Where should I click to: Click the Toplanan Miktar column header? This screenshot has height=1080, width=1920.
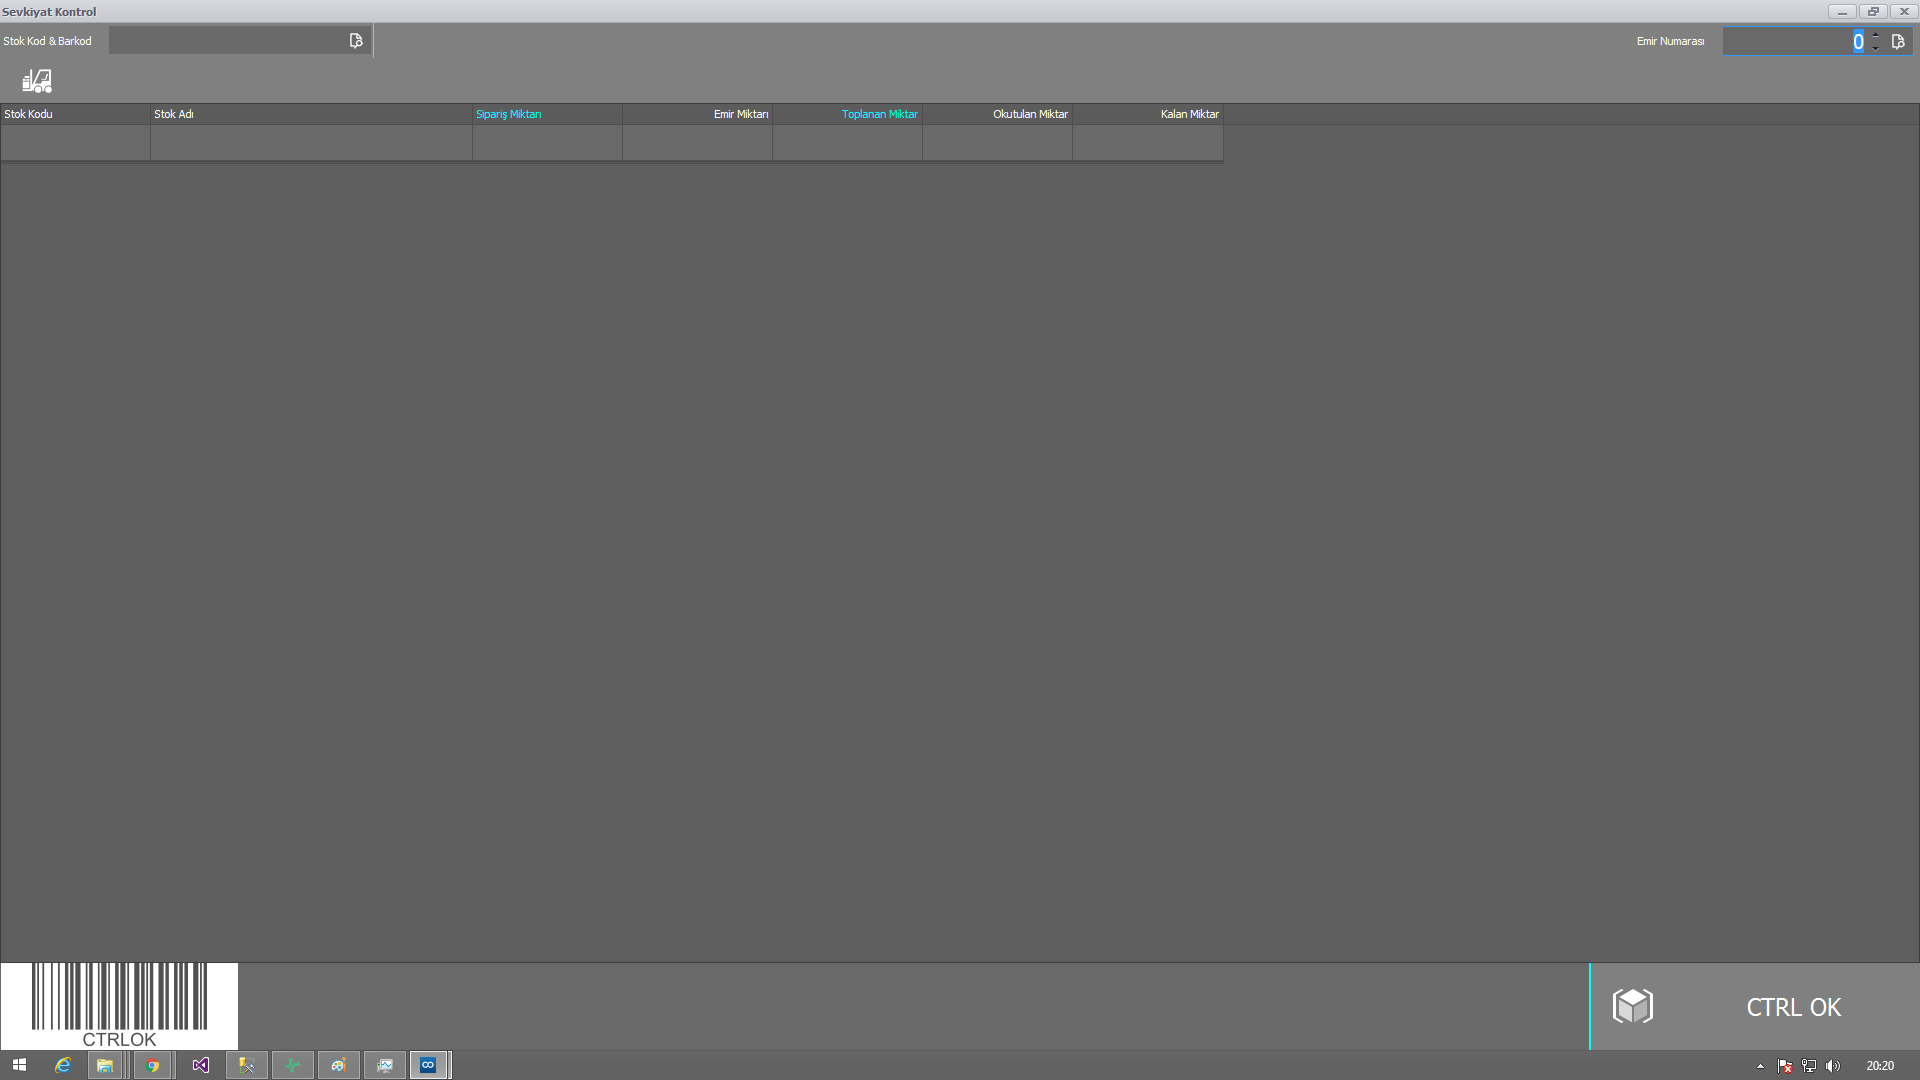click(x=847, y=114)
